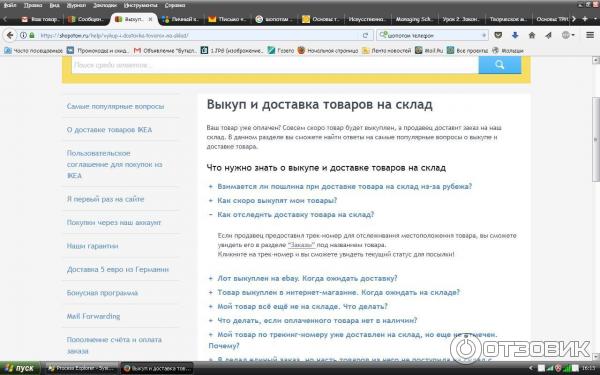The width and height of the screenshot is (600, 375).
Task: Expand 'Взимается ли пошлина при доставке' question
Action: click(x=344, y=186)
